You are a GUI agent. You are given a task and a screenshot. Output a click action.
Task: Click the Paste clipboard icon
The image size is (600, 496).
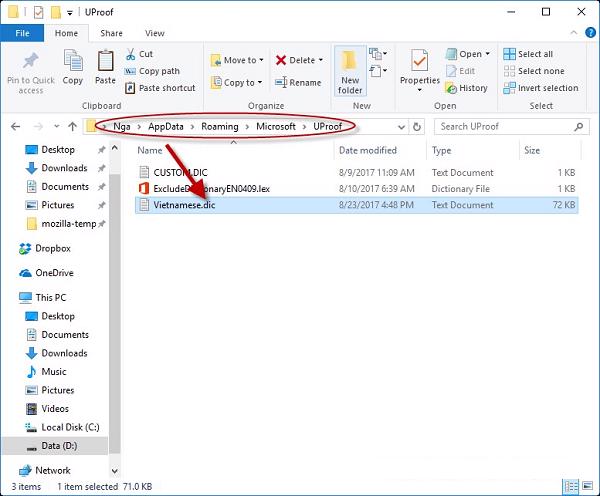pyautogui.click(x=105, y=61)
